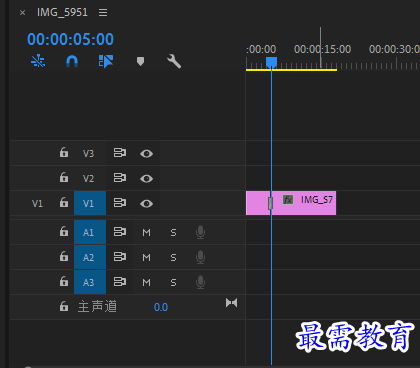The height and width of the screenshot is (368, 420).
Task: Open Timeline display settings wrench
Action: pyautogui.click(x=174, y=61)
